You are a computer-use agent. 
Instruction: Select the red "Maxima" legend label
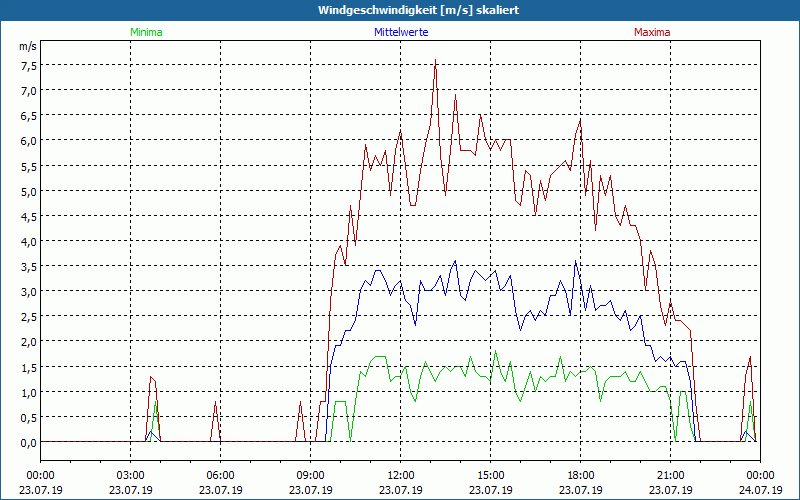(x=652, y=32)
